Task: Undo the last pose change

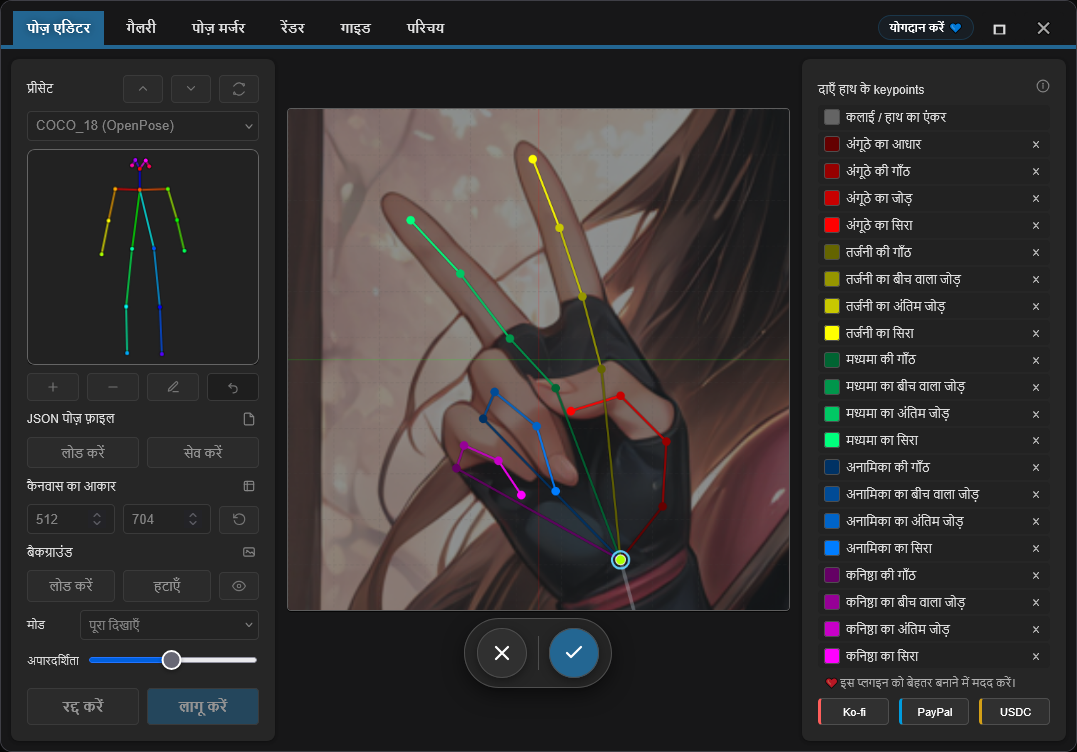Action: pos(233,387)
